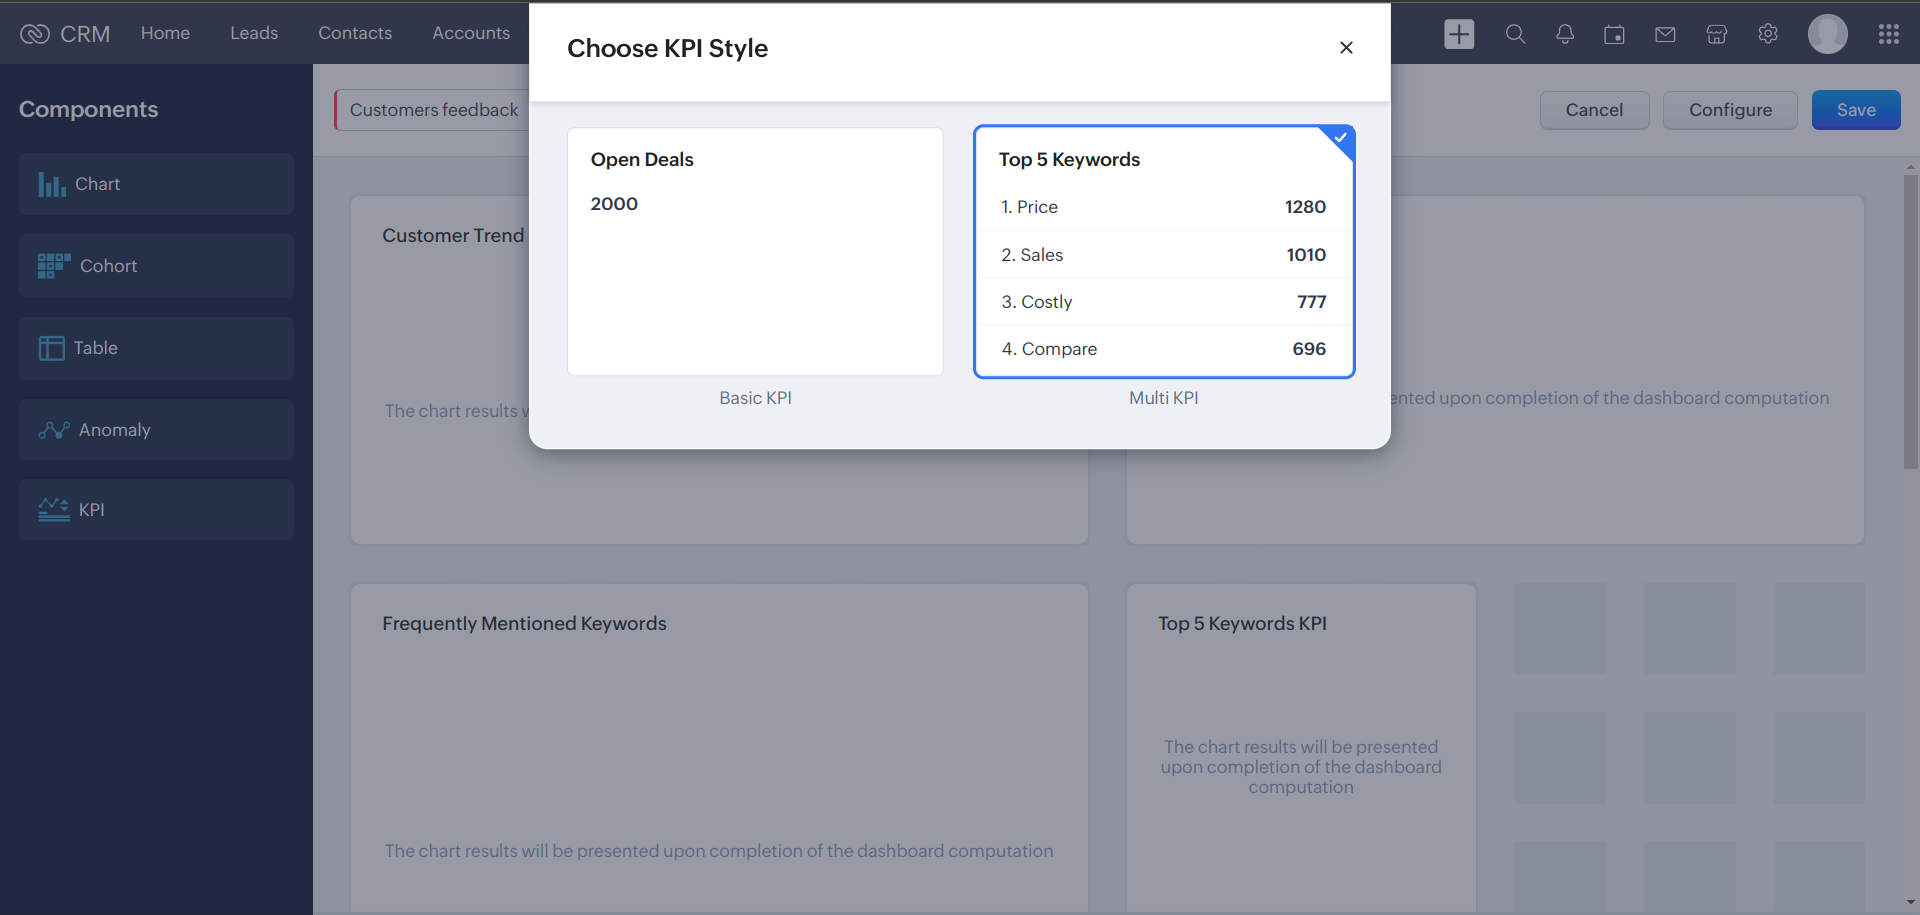This screenshot has width=1920, height=915.
Task: Open the calendar icon in header
Action: pyautogui.click(x=1614, y=35)
